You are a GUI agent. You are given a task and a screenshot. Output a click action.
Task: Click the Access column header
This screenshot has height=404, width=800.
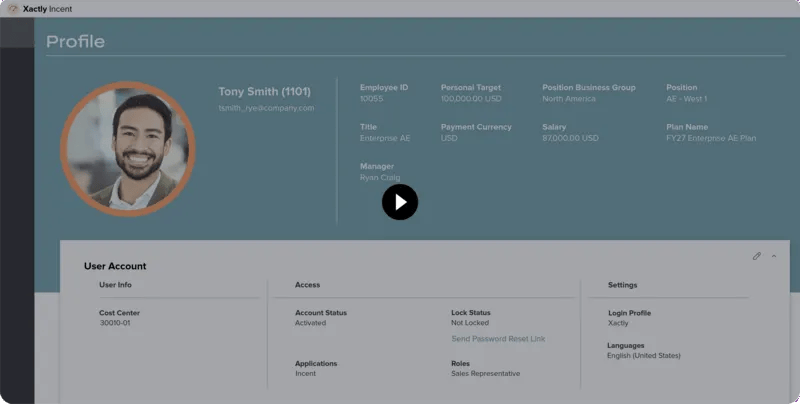(307, 285)
